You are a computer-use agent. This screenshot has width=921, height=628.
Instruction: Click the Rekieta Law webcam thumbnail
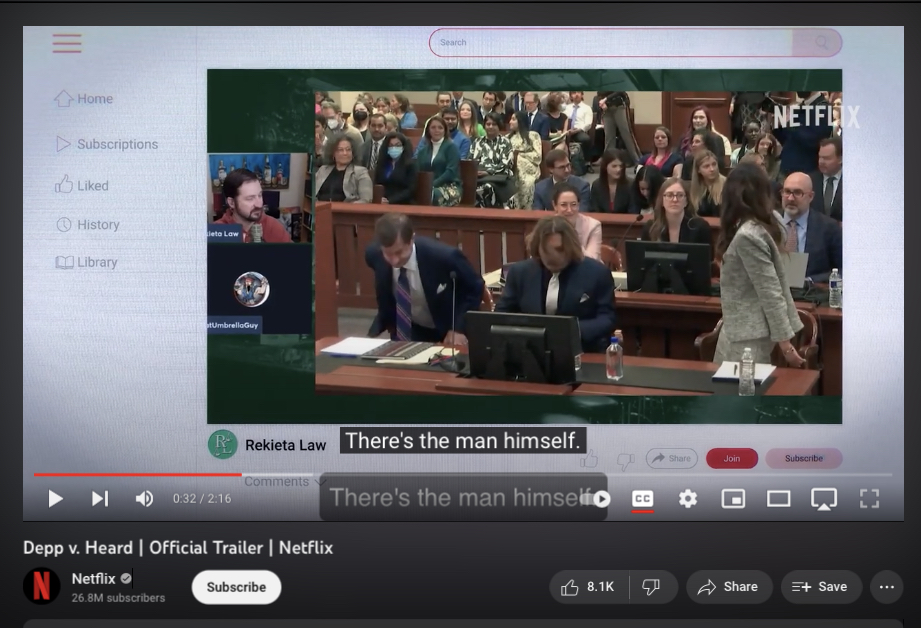pos(259,198)
